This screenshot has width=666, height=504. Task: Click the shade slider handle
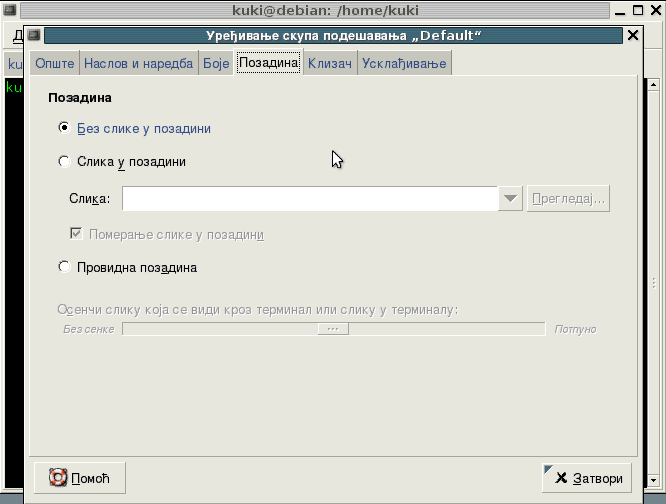(333, 329)
